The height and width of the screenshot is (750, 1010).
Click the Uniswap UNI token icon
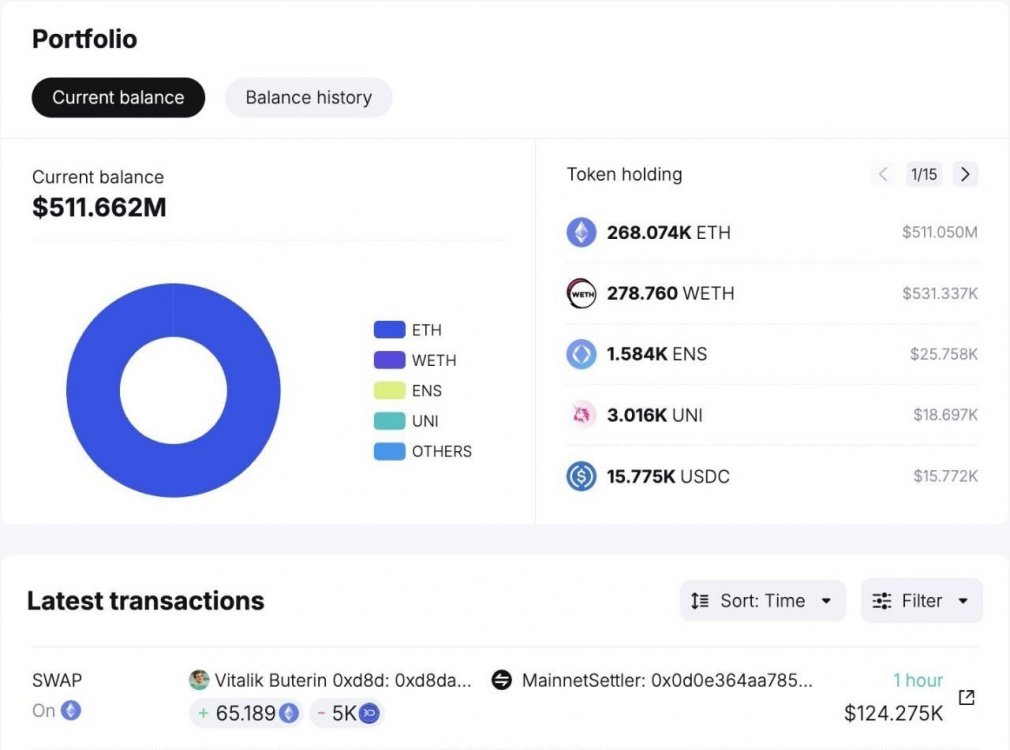click(581, 415)
